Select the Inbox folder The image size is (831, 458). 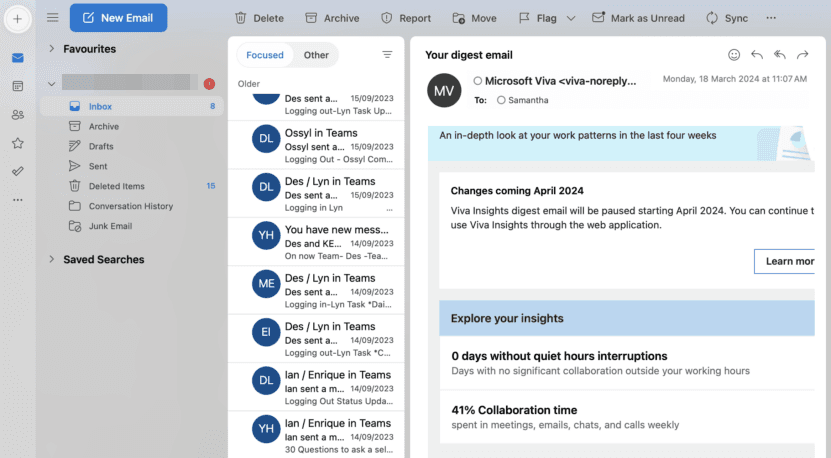pyautogui.click(x=132, y=107)
